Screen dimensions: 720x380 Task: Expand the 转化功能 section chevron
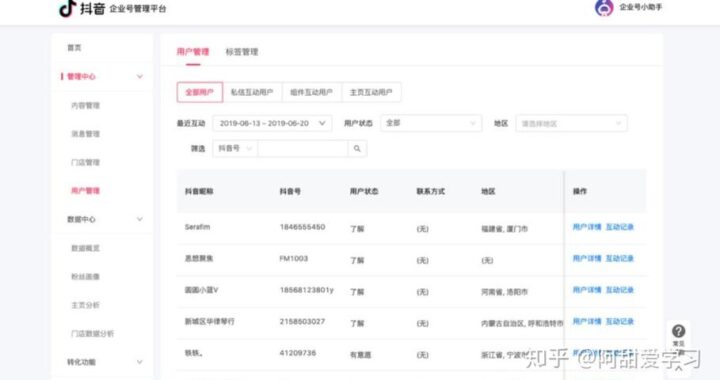coord(140,362)
